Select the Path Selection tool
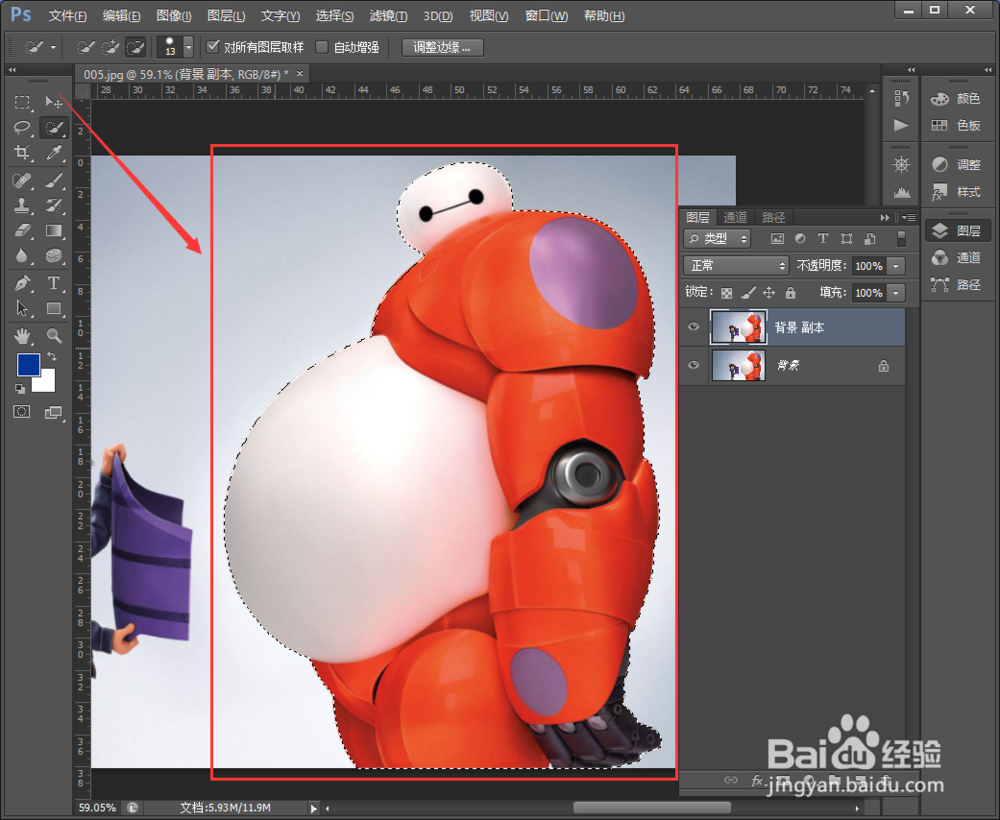1000x820 pixels. (x=22, y=309)
